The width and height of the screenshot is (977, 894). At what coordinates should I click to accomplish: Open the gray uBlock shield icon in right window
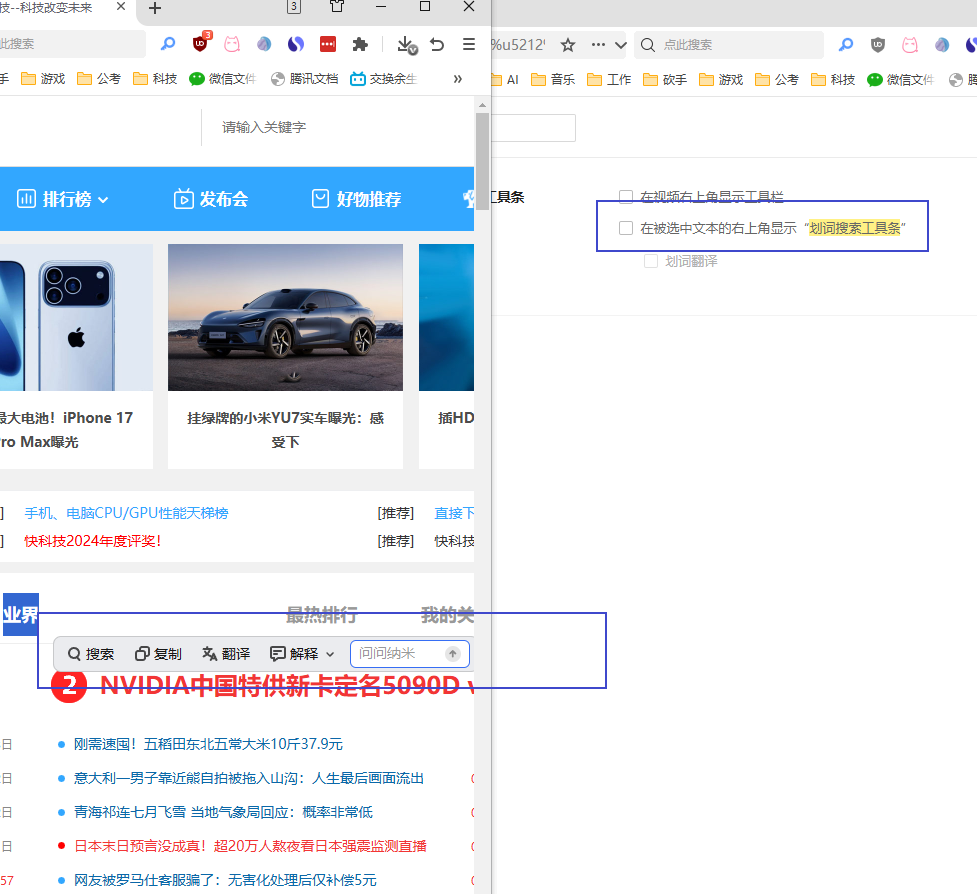(x=877, y=45)
